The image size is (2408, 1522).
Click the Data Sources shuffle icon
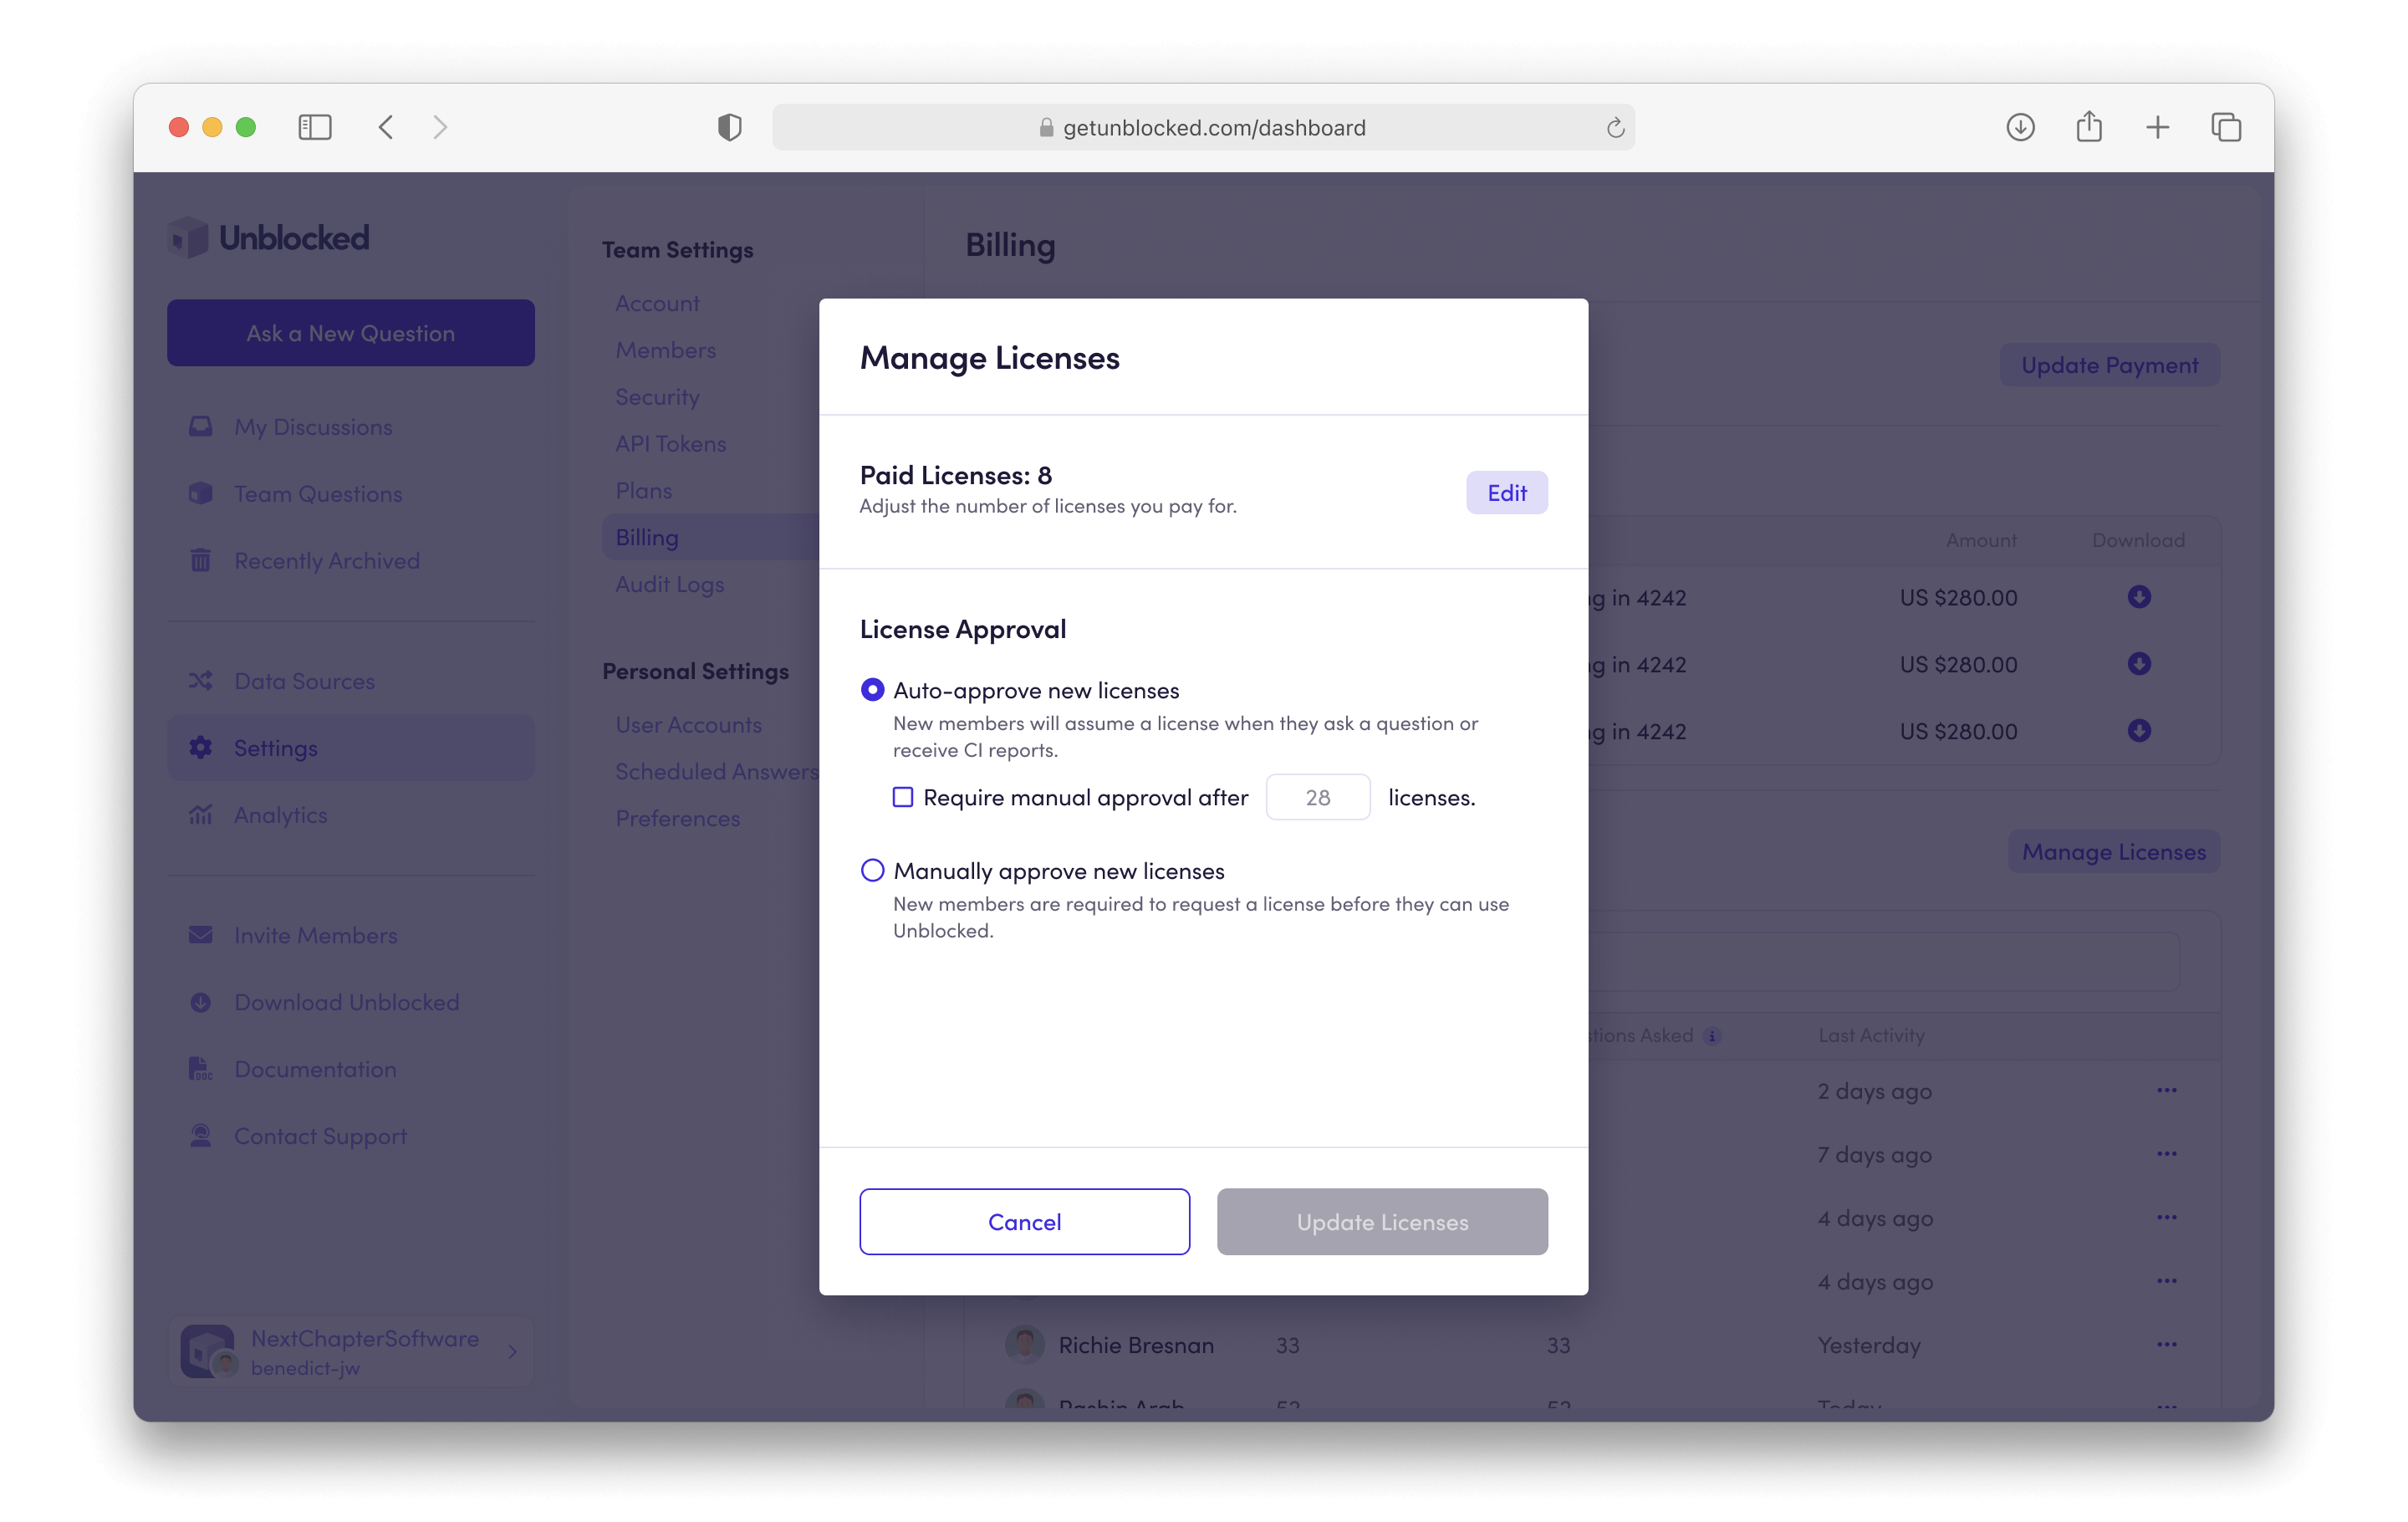(200, 681)
